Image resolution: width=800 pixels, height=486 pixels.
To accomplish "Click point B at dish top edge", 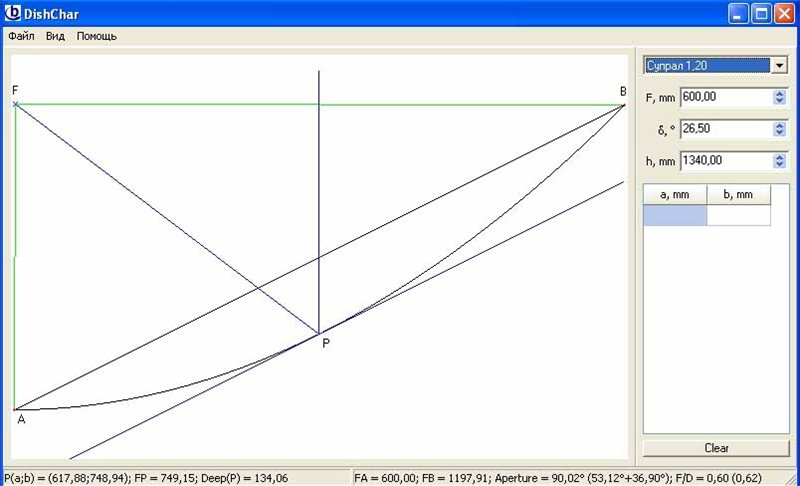I will point(623,106).
